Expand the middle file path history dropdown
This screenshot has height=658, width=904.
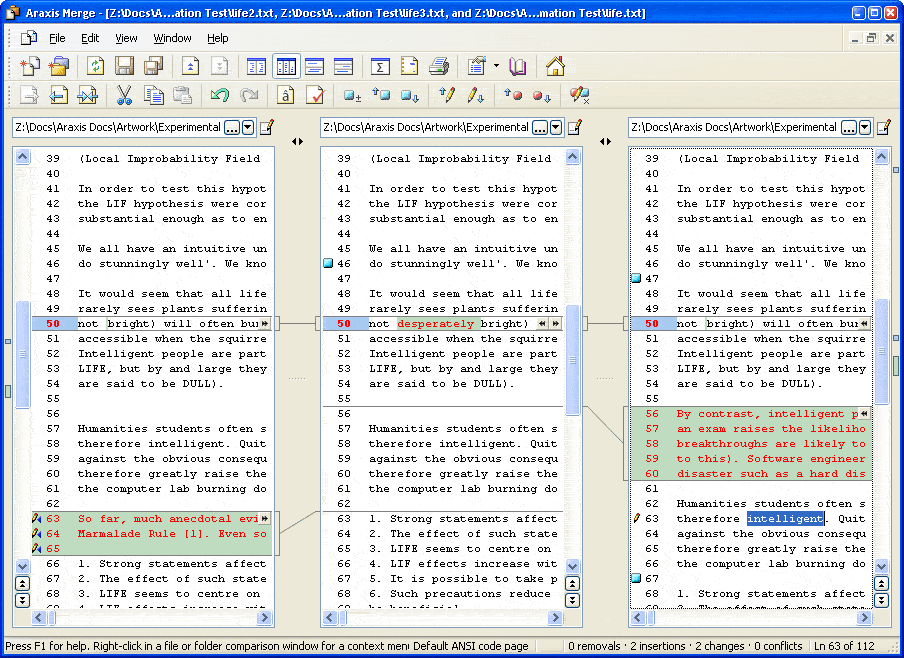(556, 128)
